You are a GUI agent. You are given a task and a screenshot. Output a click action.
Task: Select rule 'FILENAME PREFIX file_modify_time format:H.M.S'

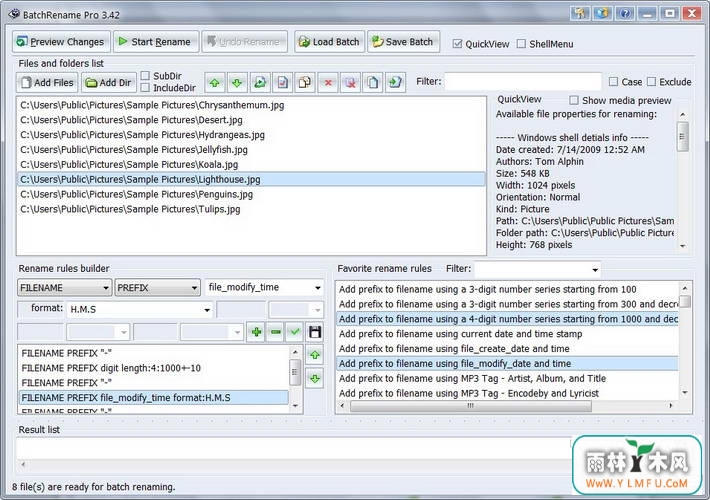coord(154,398)
